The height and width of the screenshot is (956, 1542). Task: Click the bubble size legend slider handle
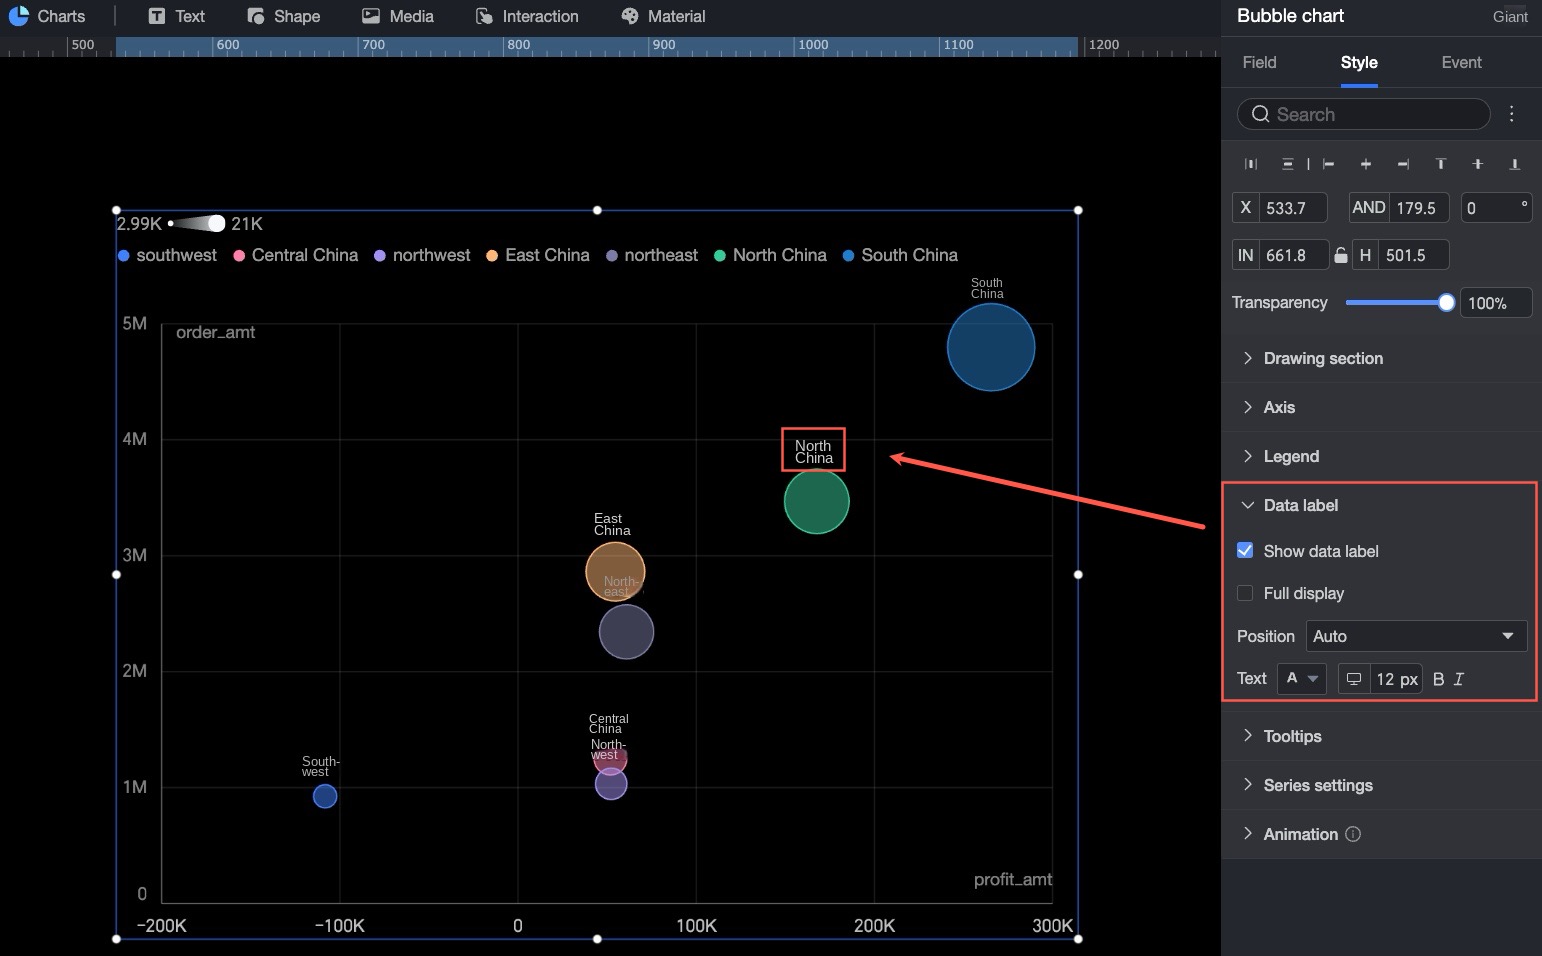tap(216, 223)
